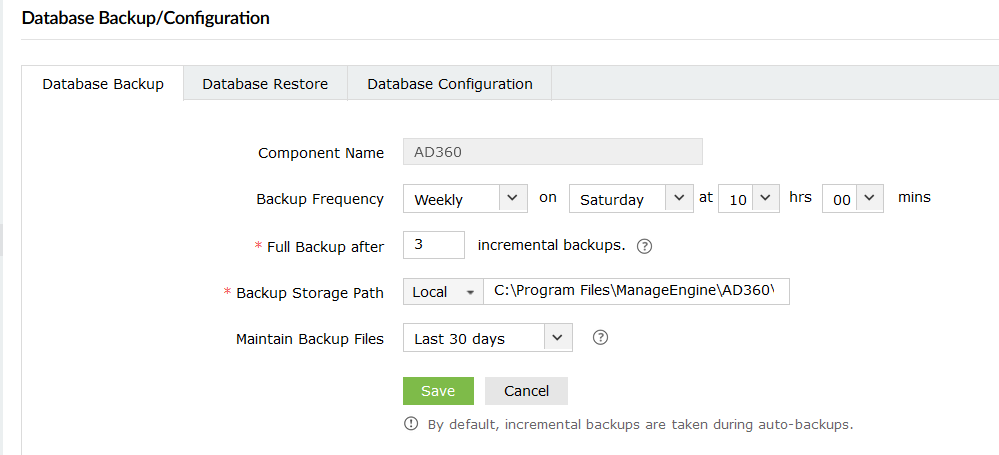Open the minutes dropdown showing 00
The height and width of the screenshot is (455, 999).
(x=853, y=198)
